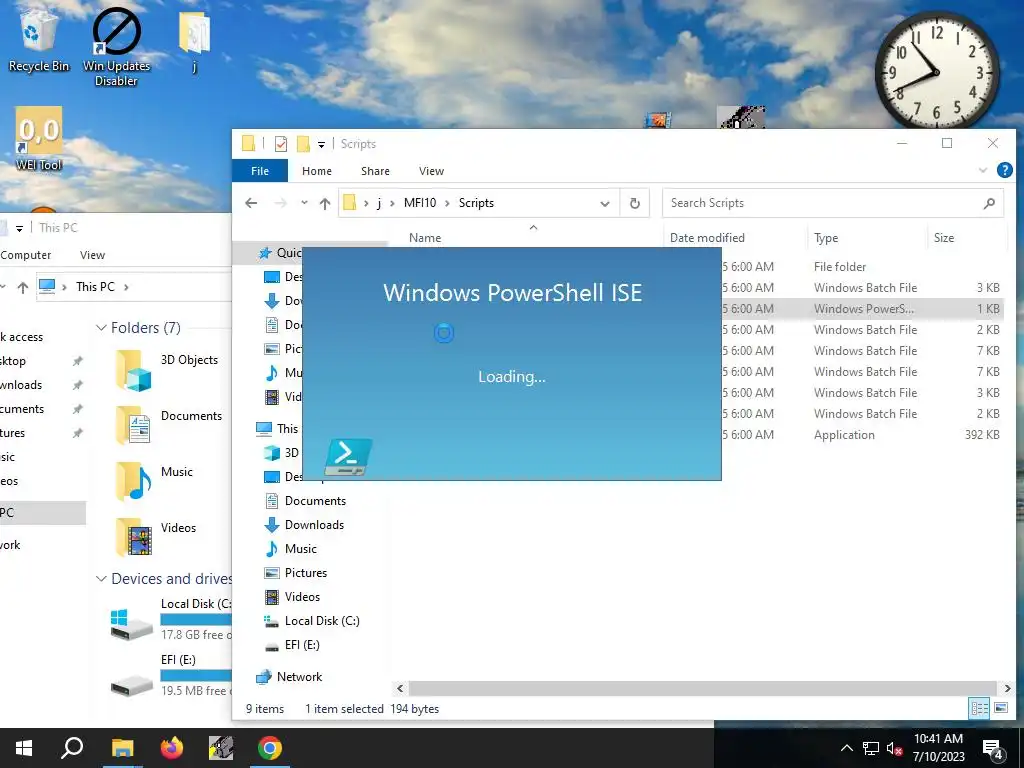Launch Win Updates Disabler shortcut
1024x768 pixels.
point(116,47)
